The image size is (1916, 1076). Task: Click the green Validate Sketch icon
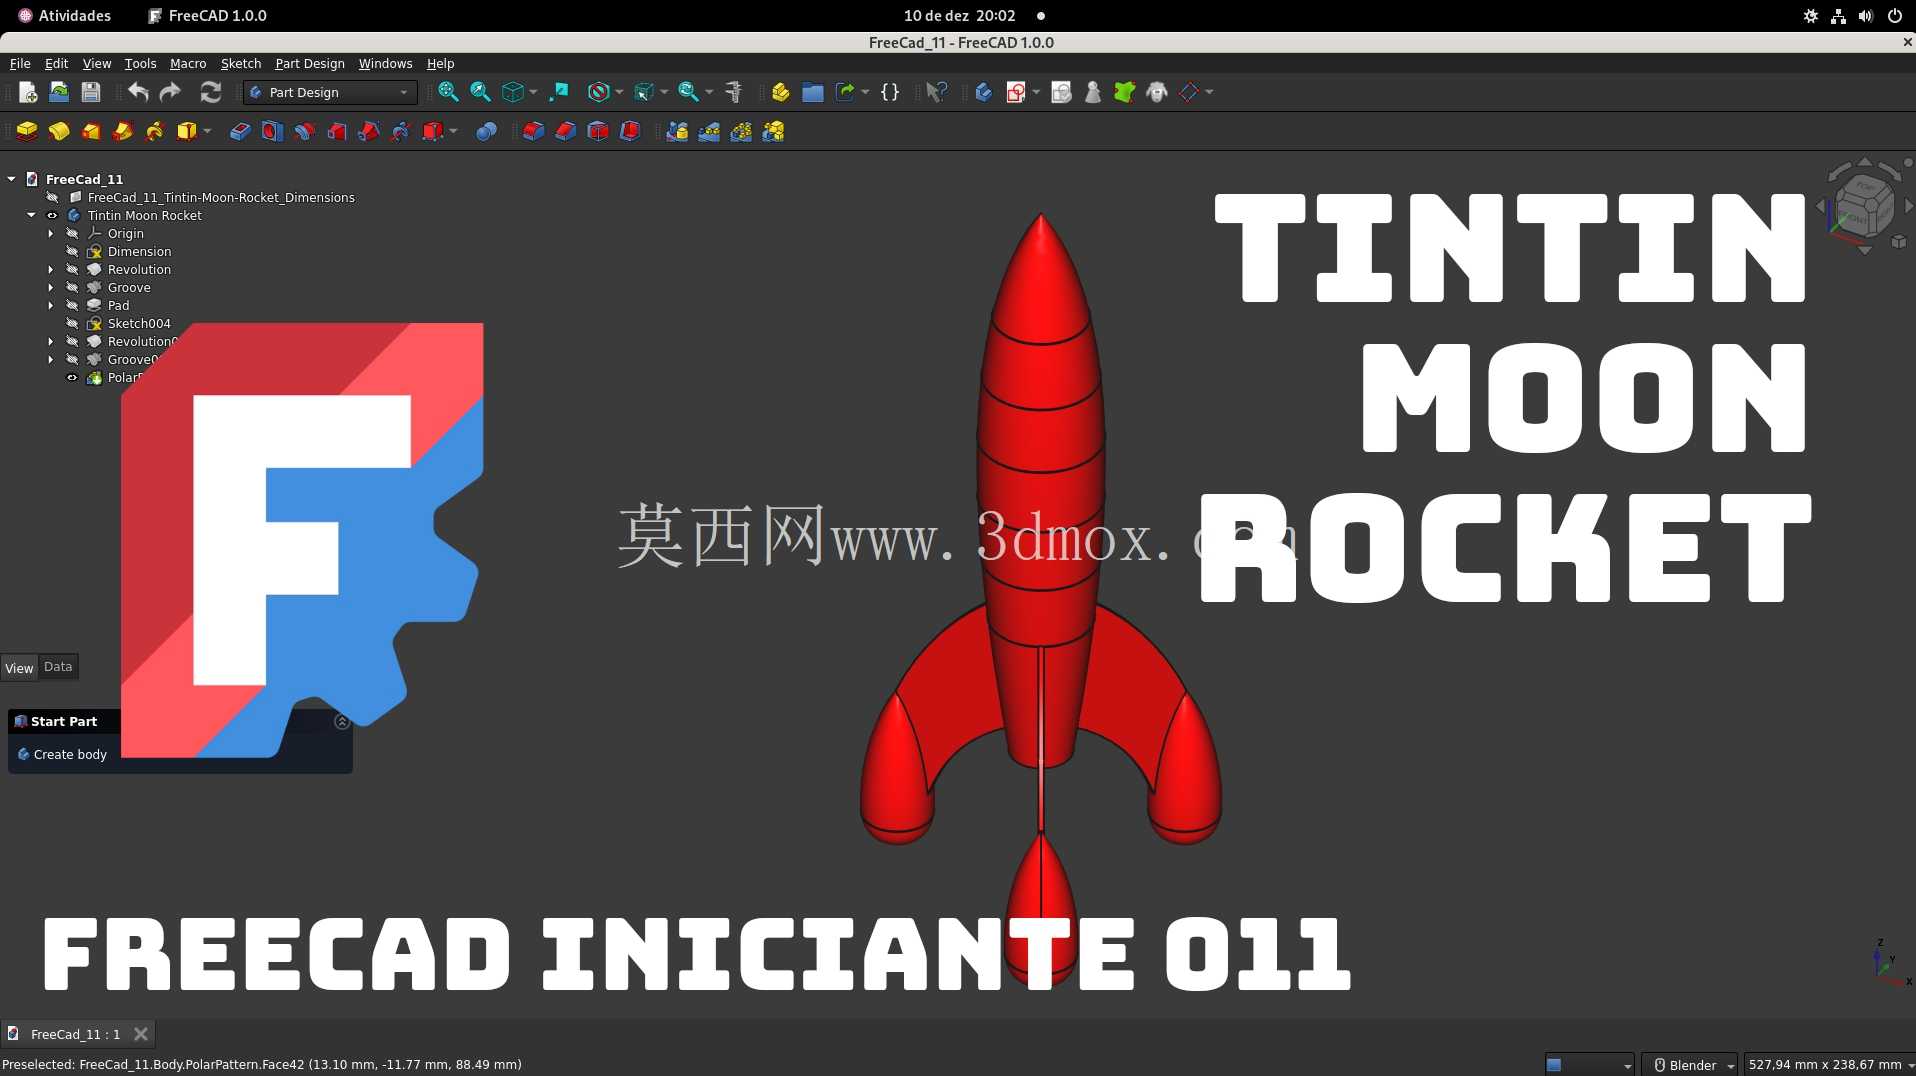tap(1125, 92)
